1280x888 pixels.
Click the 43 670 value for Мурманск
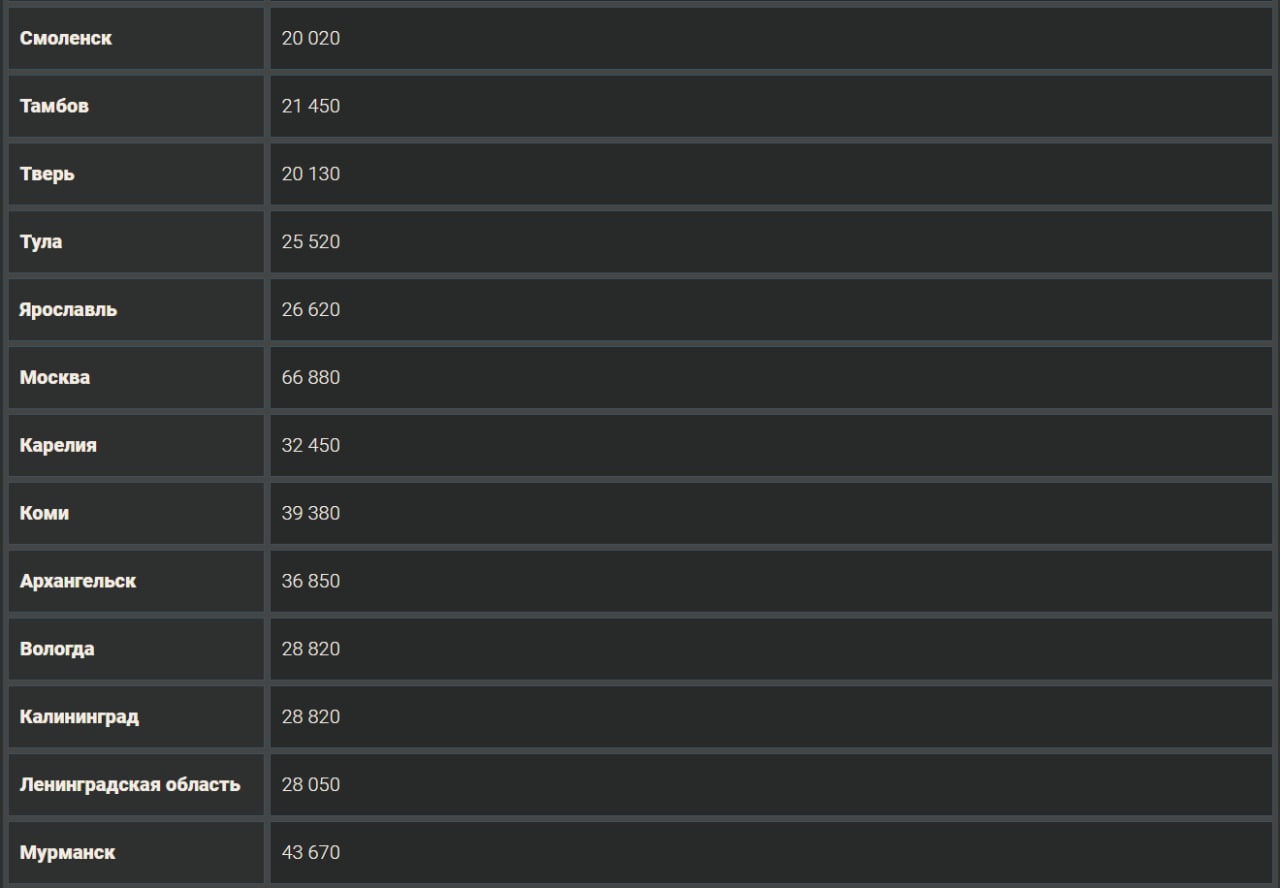pyautogui.click(x=311, y=853)
